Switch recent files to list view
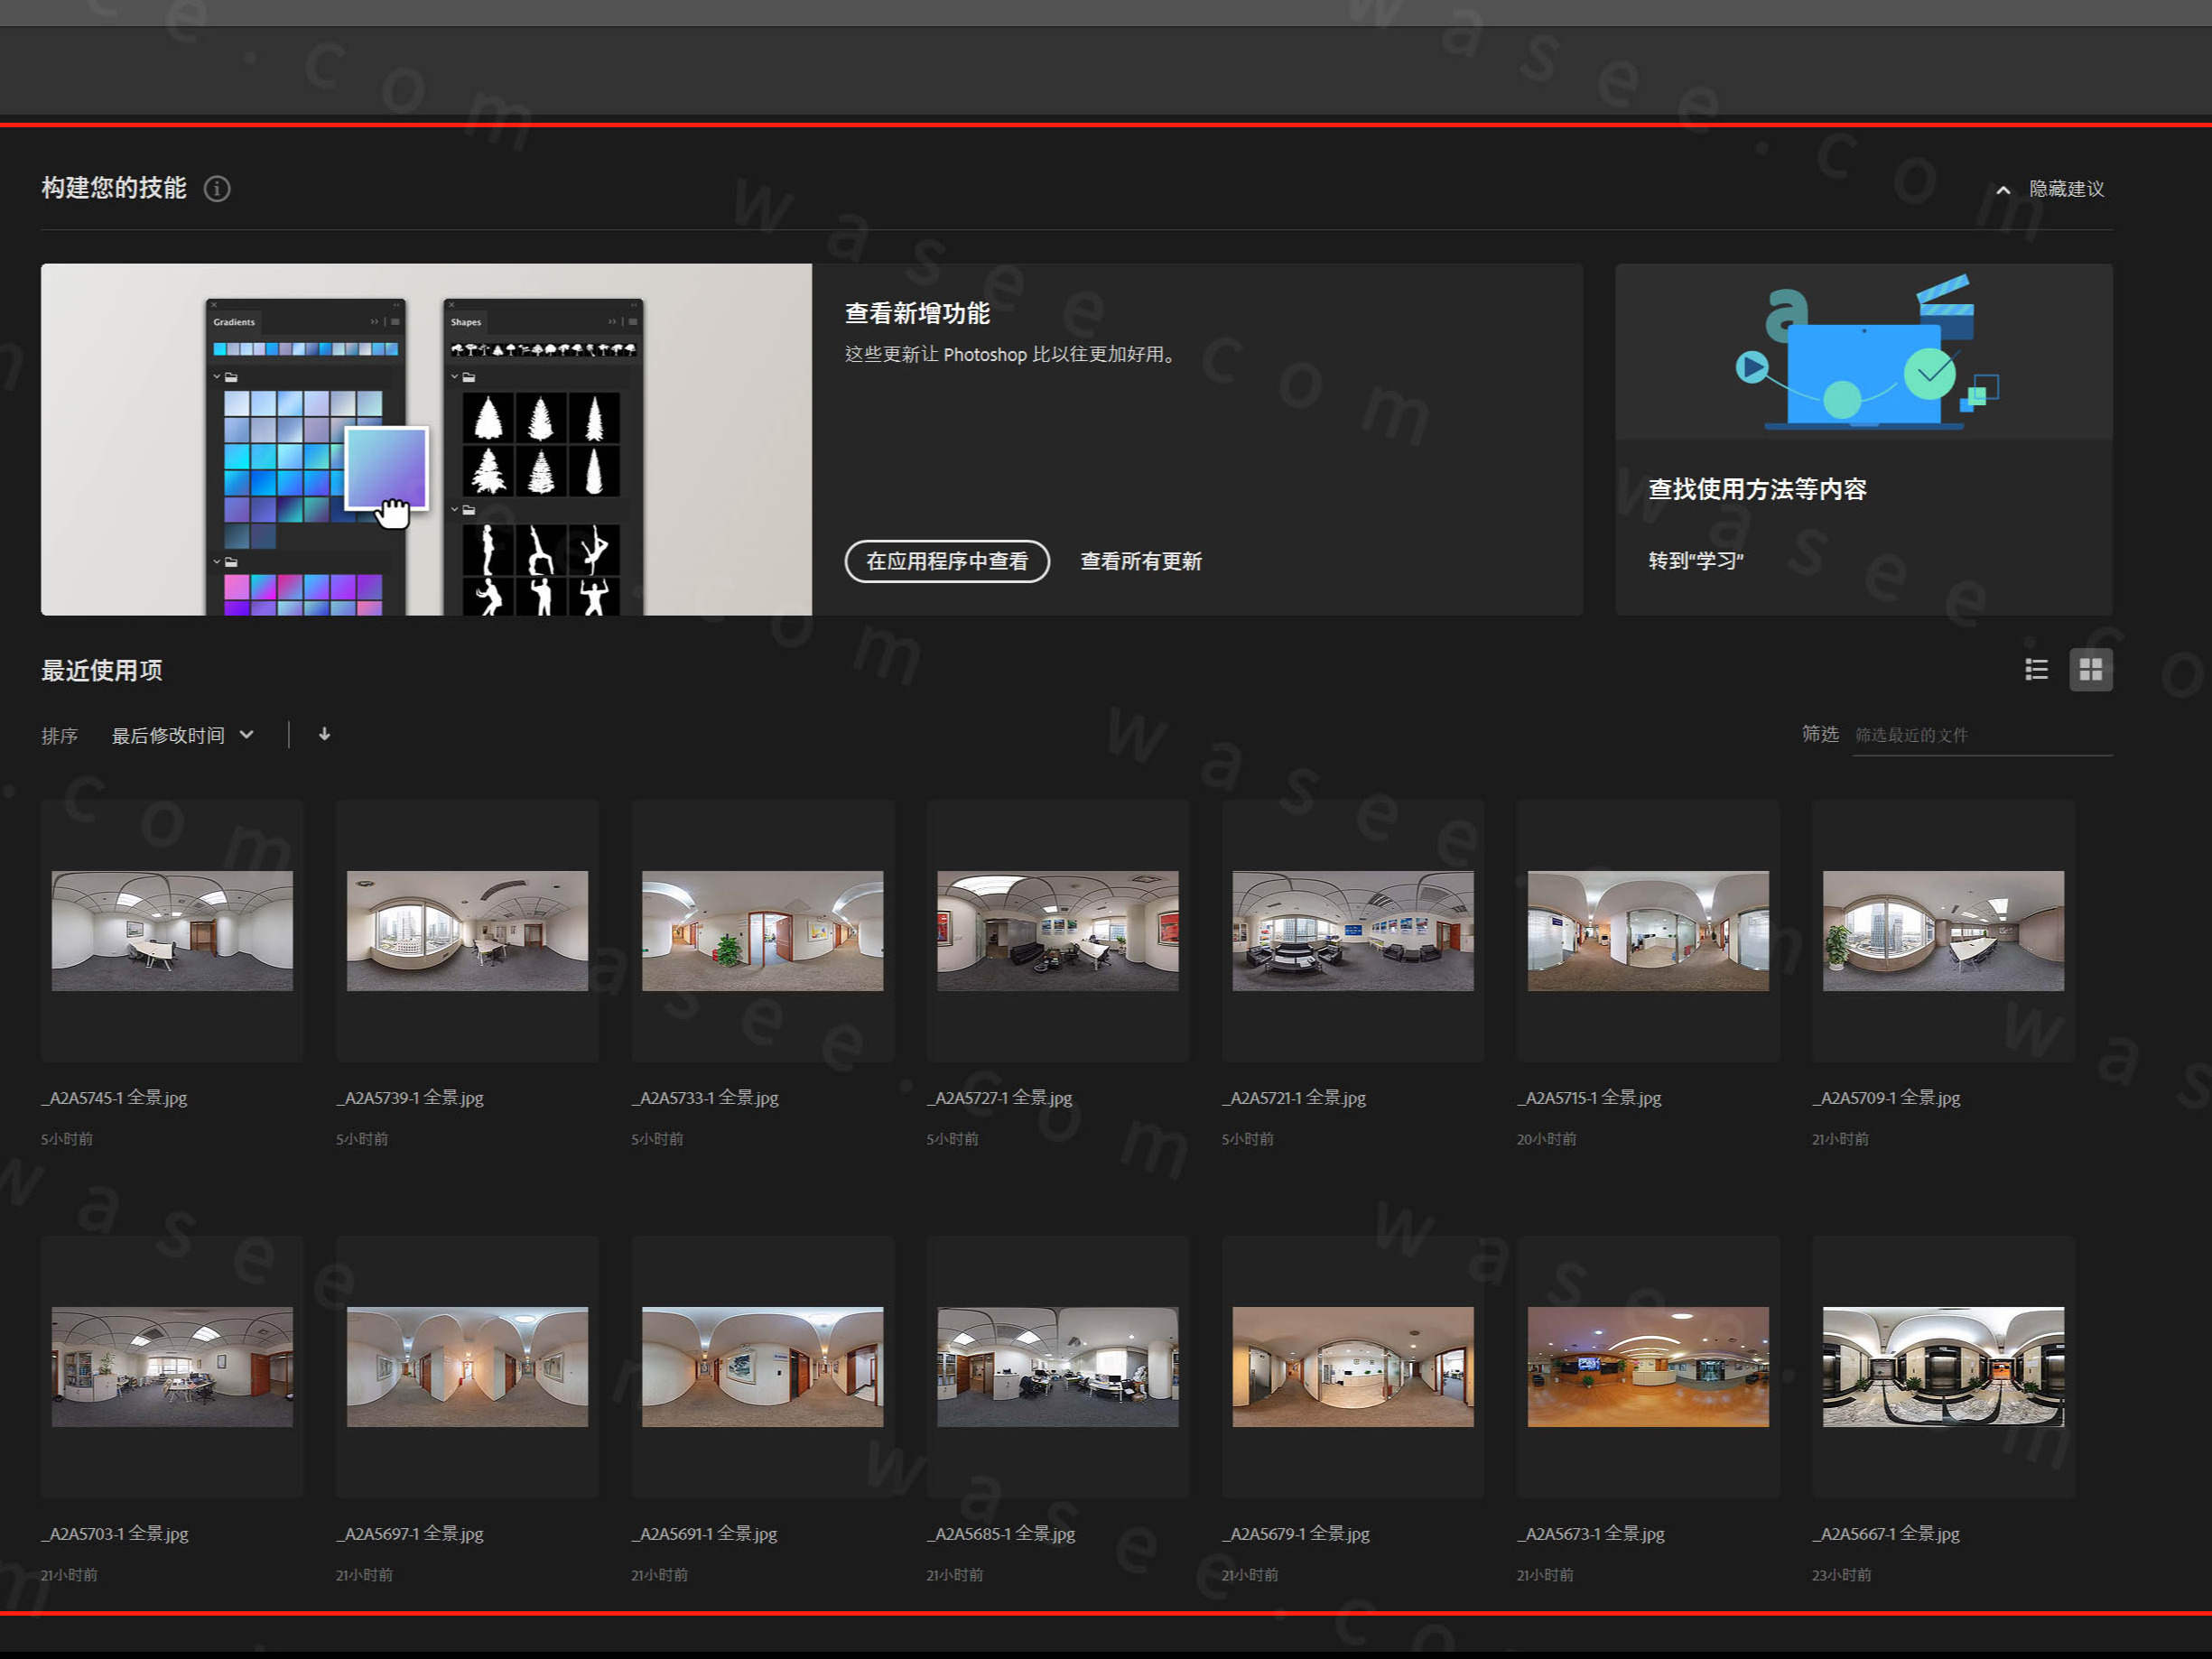 2037,669
